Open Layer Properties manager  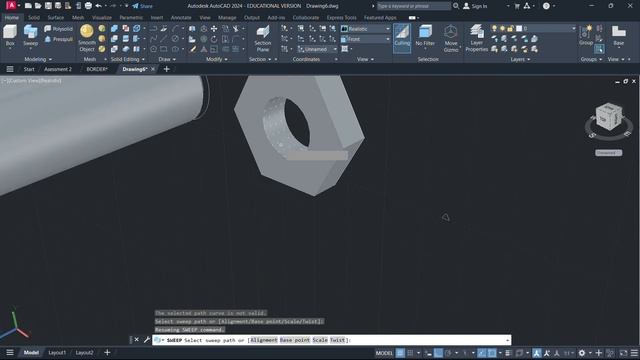tap(476, 38)
